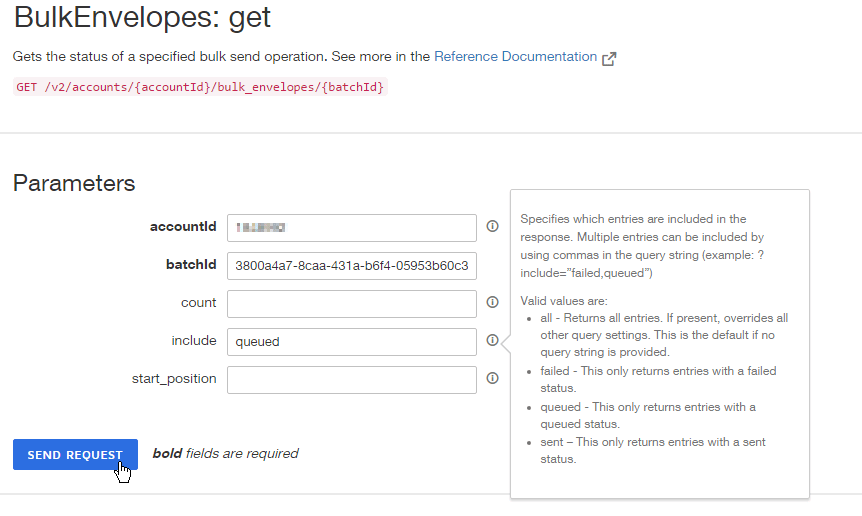The width and height of the screenshot is (862, 516).
Task: Click the batchId field label
Action: click(190, 265)
